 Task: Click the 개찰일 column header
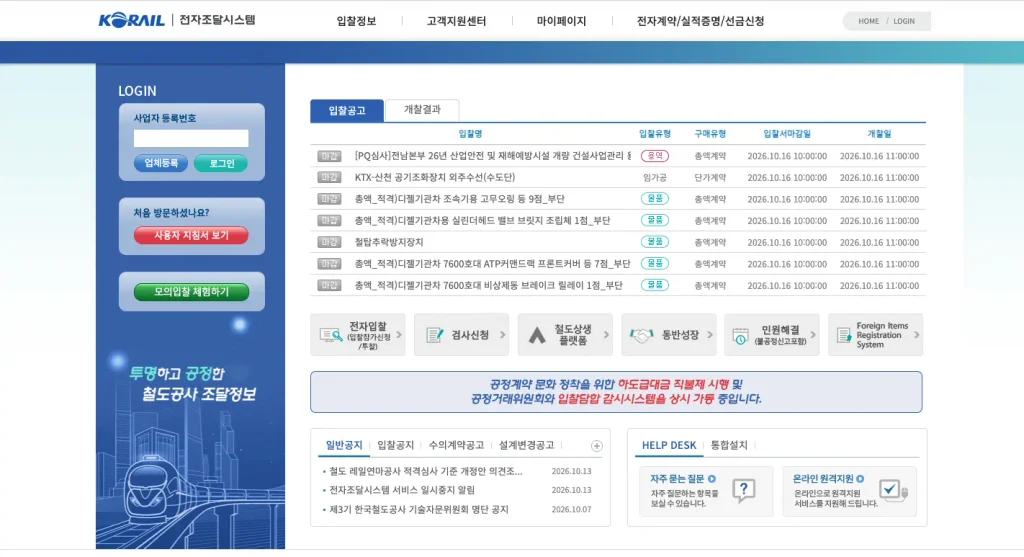tap(879, 134)
